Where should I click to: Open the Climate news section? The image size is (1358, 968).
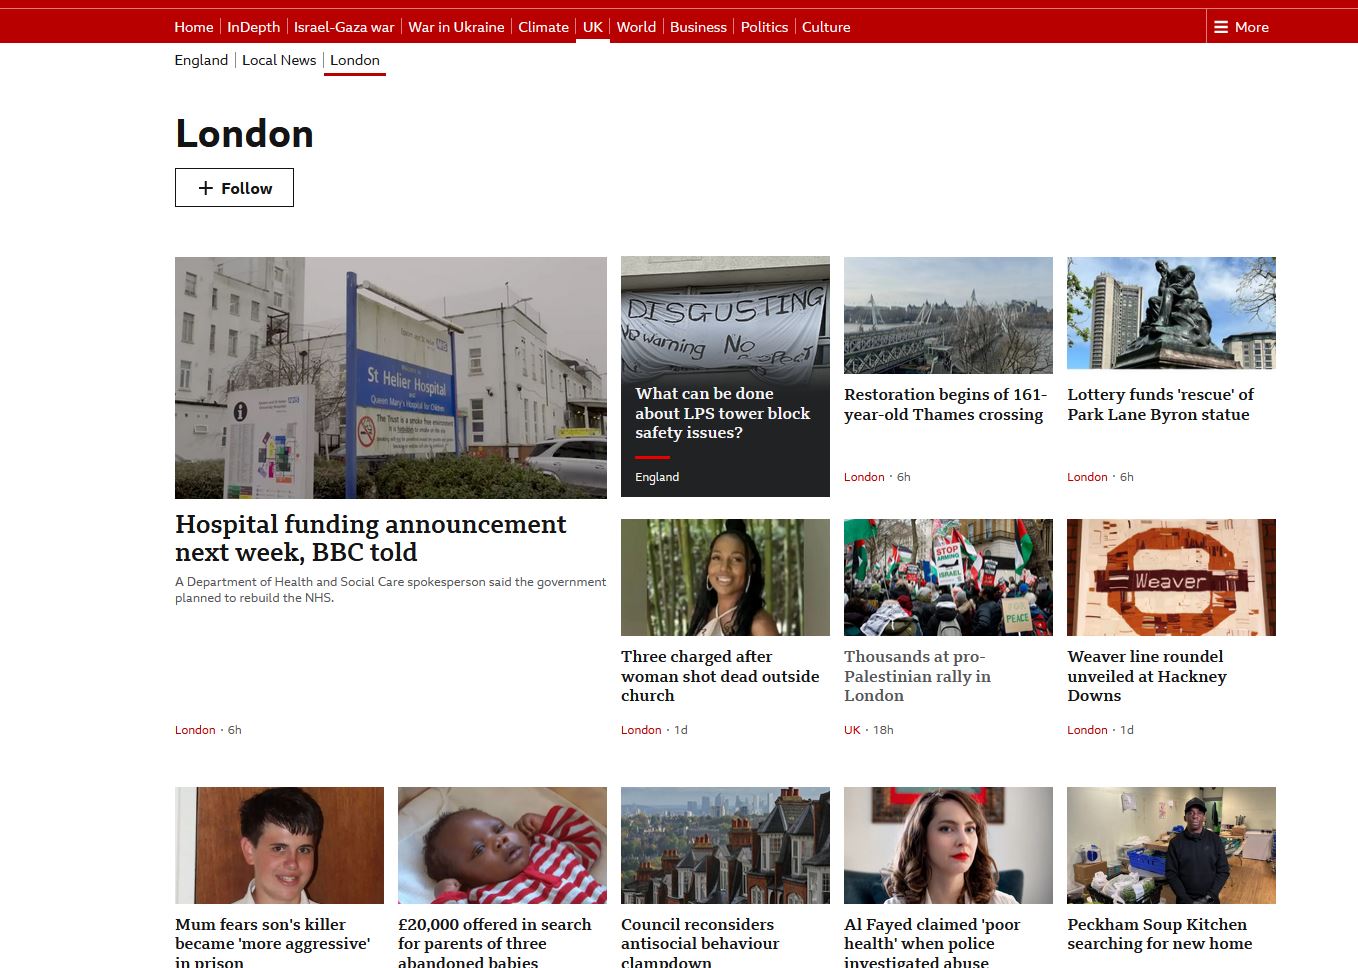[x=543, y=27]
